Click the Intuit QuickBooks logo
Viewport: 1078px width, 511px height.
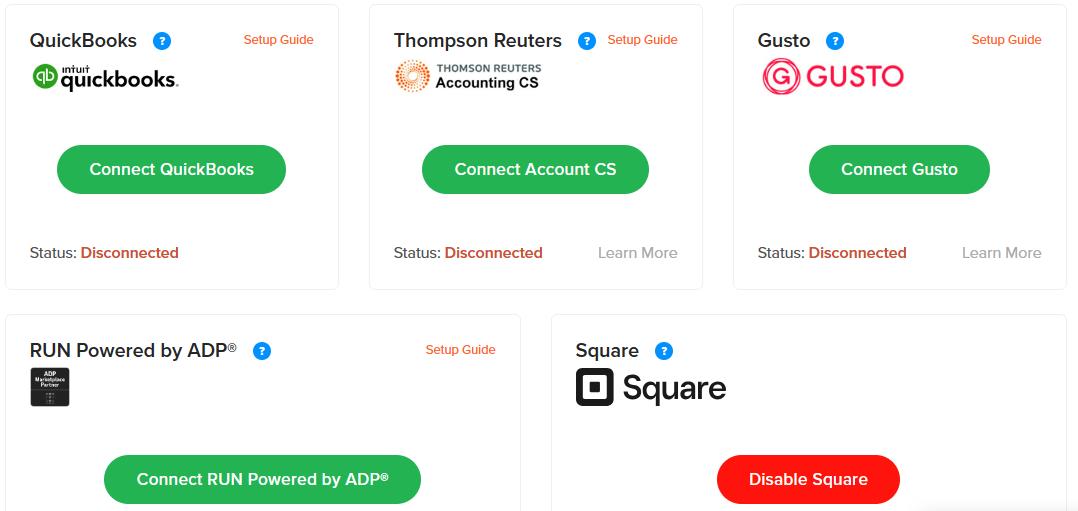click(105, 76)
